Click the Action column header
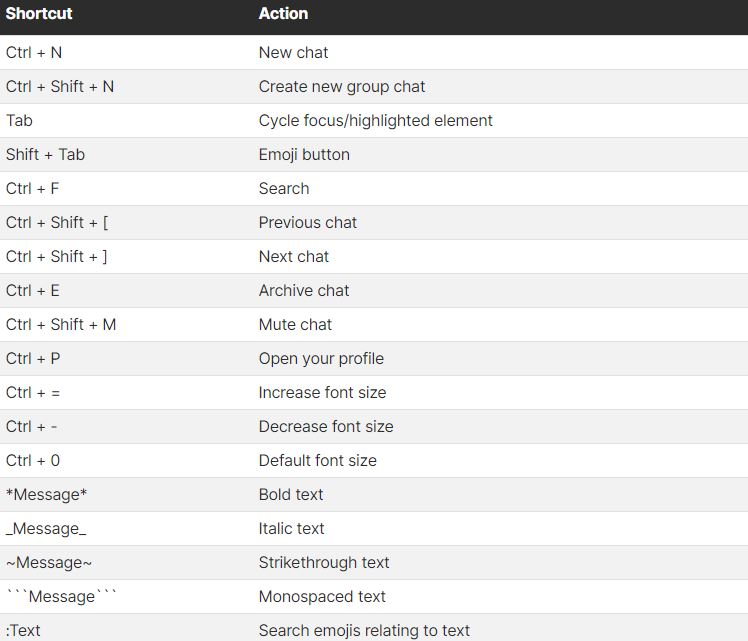748x641 pixels. [x=283, y=14]
